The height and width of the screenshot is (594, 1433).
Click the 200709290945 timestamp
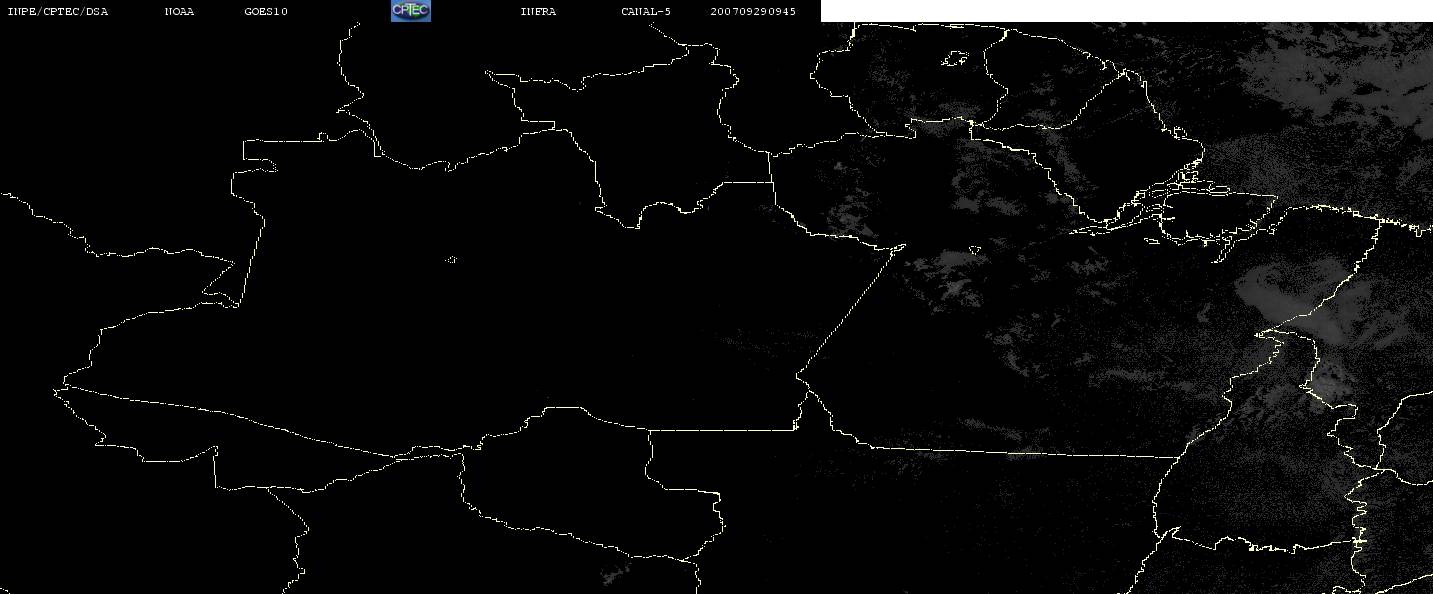[753, 12]
